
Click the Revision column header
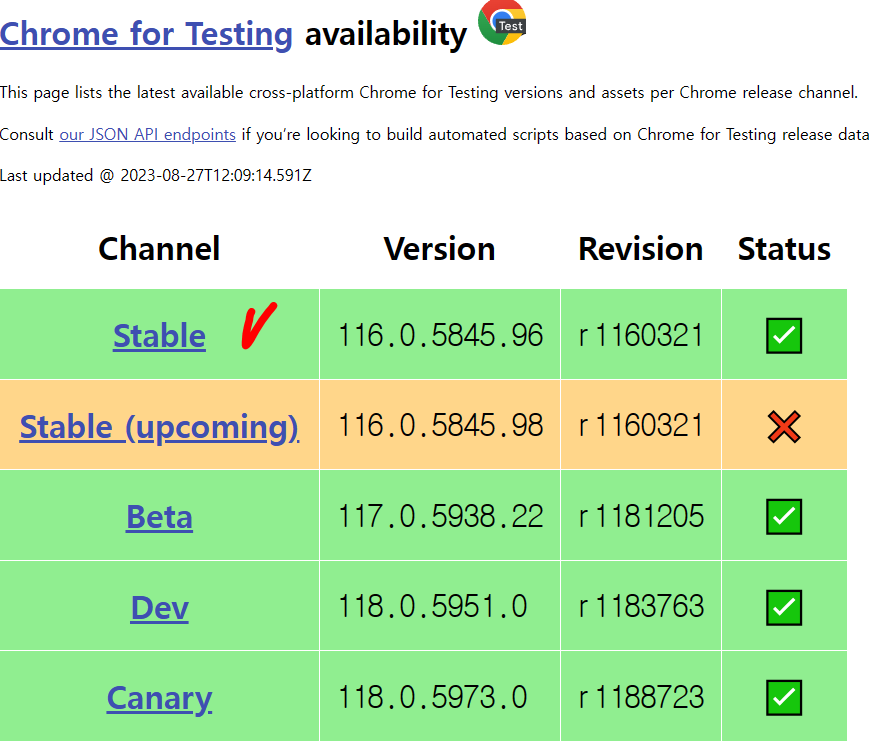(641, 249)
